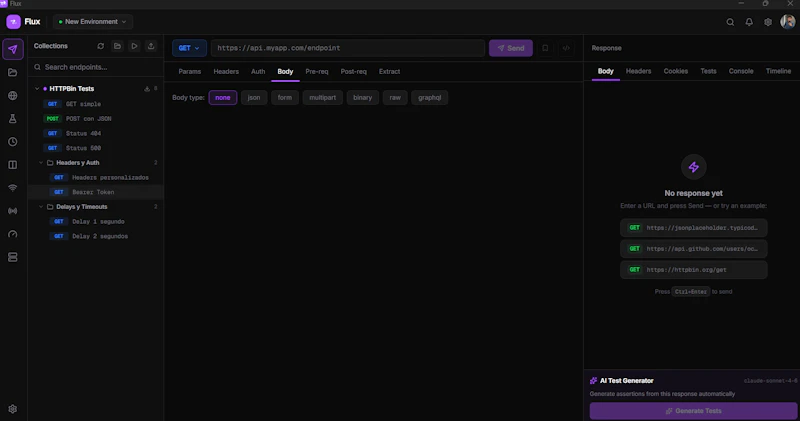Switch to the Pre-req tab
The width and height of the screenshot is (800, 421).
[x=317, y=71]
